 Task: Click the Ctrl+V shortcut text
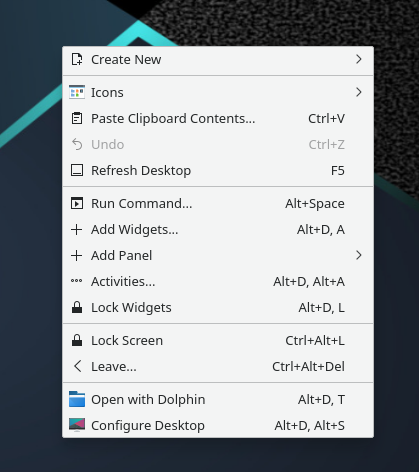tap(326, 118)
